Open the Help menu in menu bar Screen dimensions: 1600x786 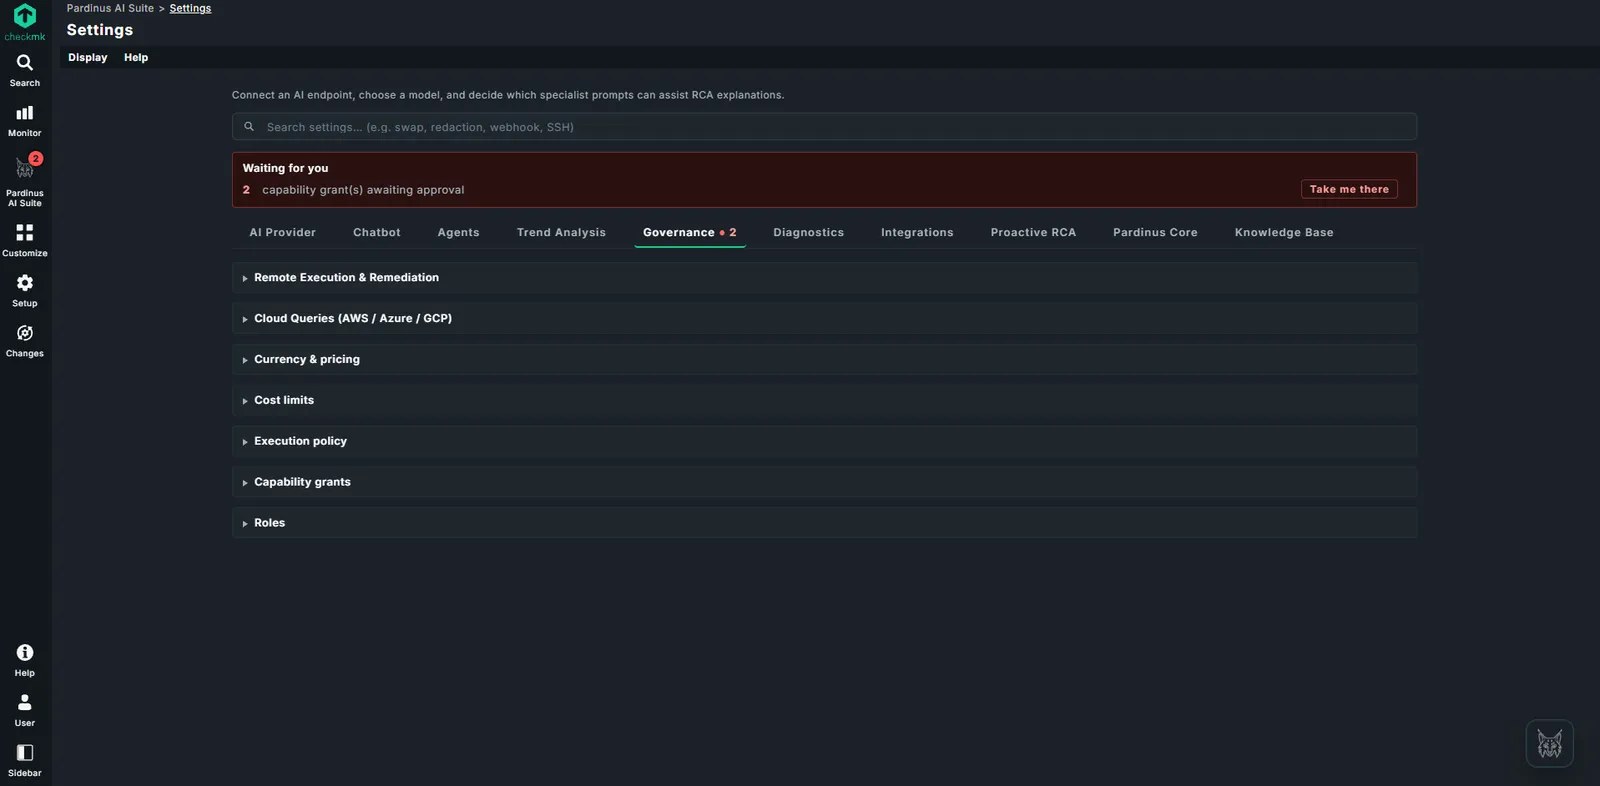(x=136, y=58)
